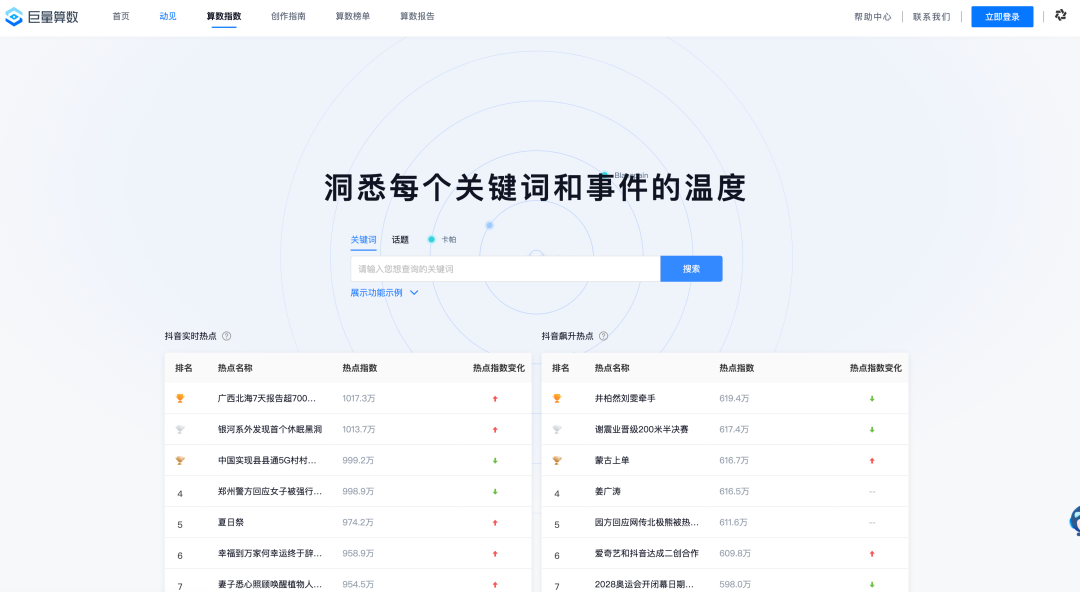Click bronze trophy icon beside 中国实现县县通5G
The height and width of the screenshot is (592, 1080).
pyautogui.click(x=180, y=460)
